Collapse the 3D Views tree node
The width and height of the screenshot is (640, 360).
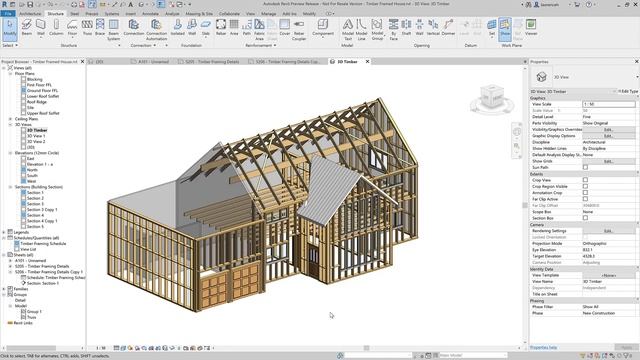click(x=10, y=124)
